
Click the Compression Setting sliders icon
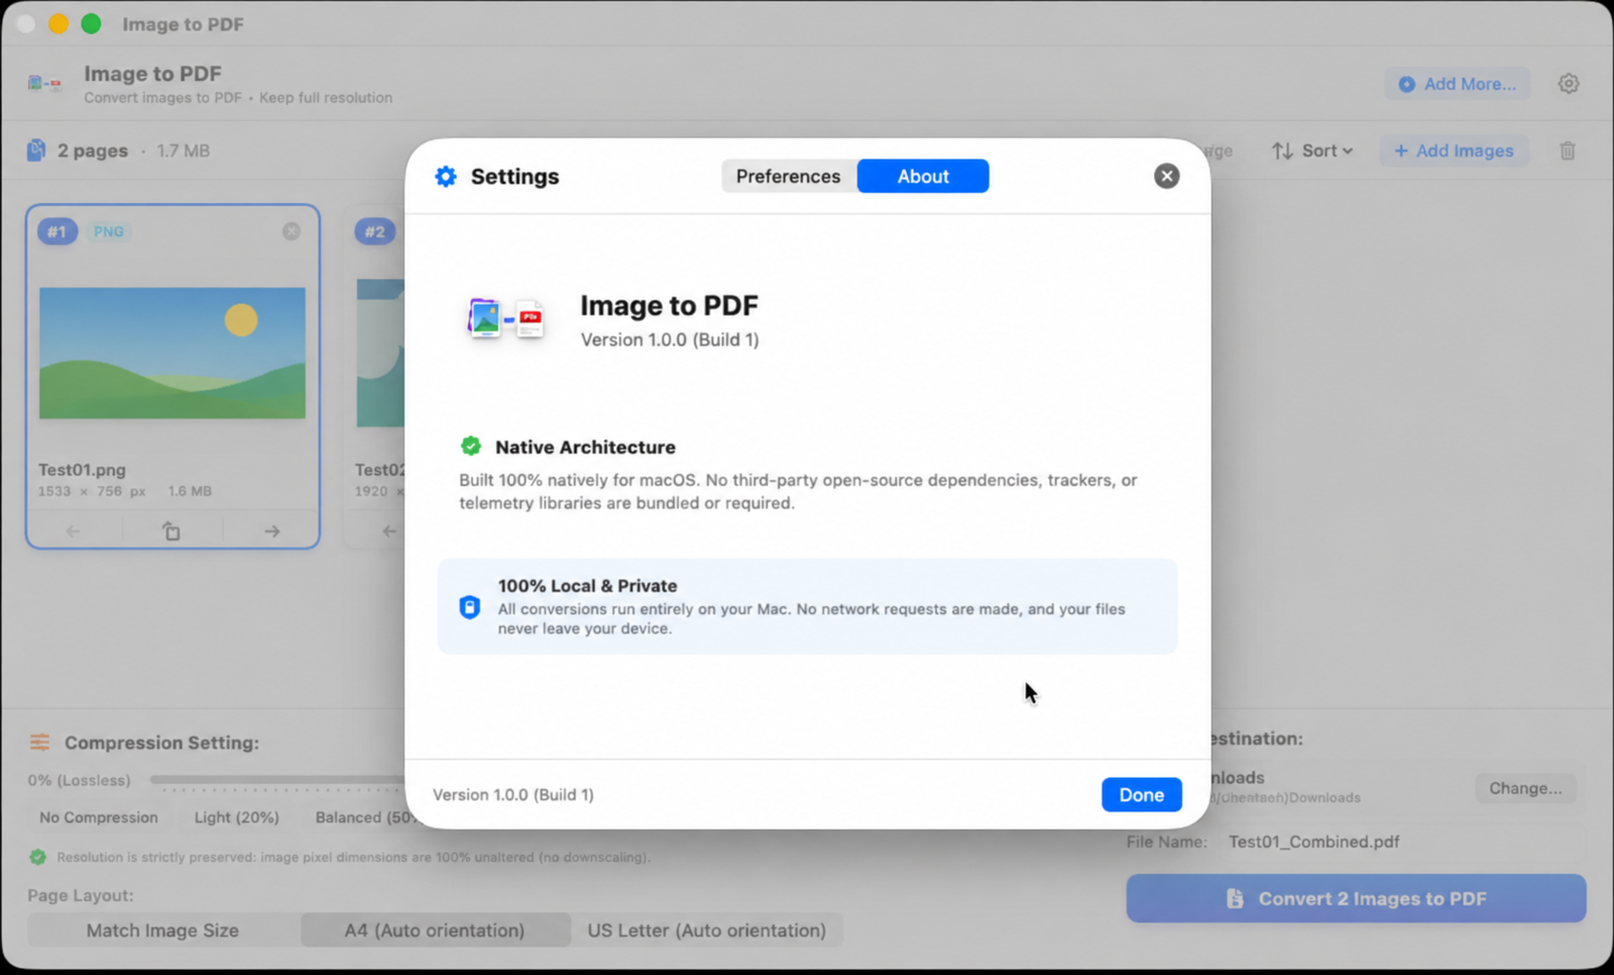pos(40,742)
